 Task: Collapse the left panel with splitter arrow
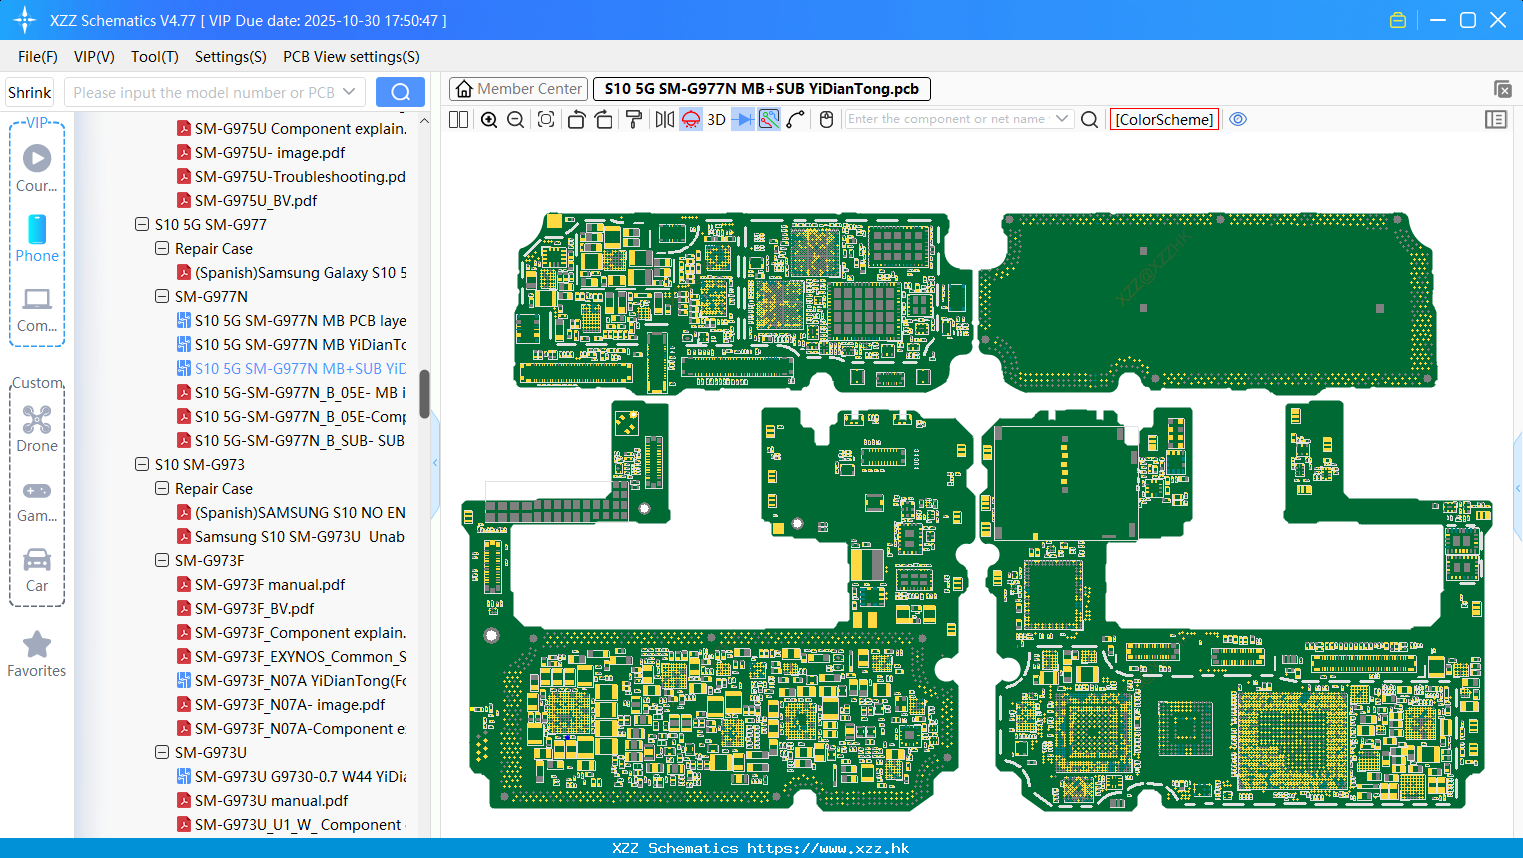tap(435, 462)
